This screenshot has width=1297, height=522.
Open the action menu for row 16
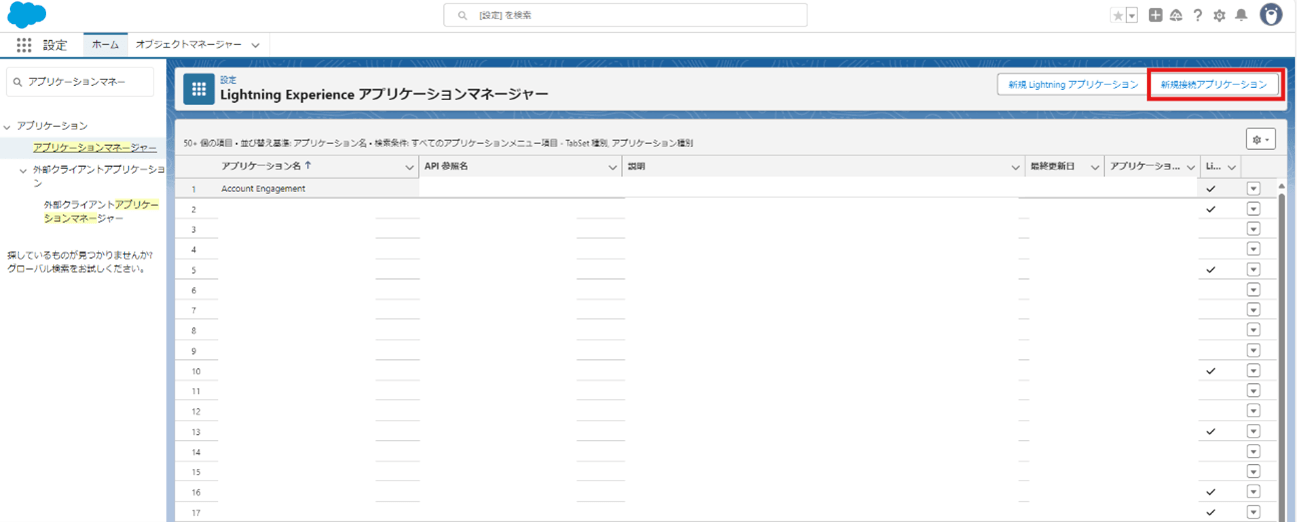(x=1253, y=492)
